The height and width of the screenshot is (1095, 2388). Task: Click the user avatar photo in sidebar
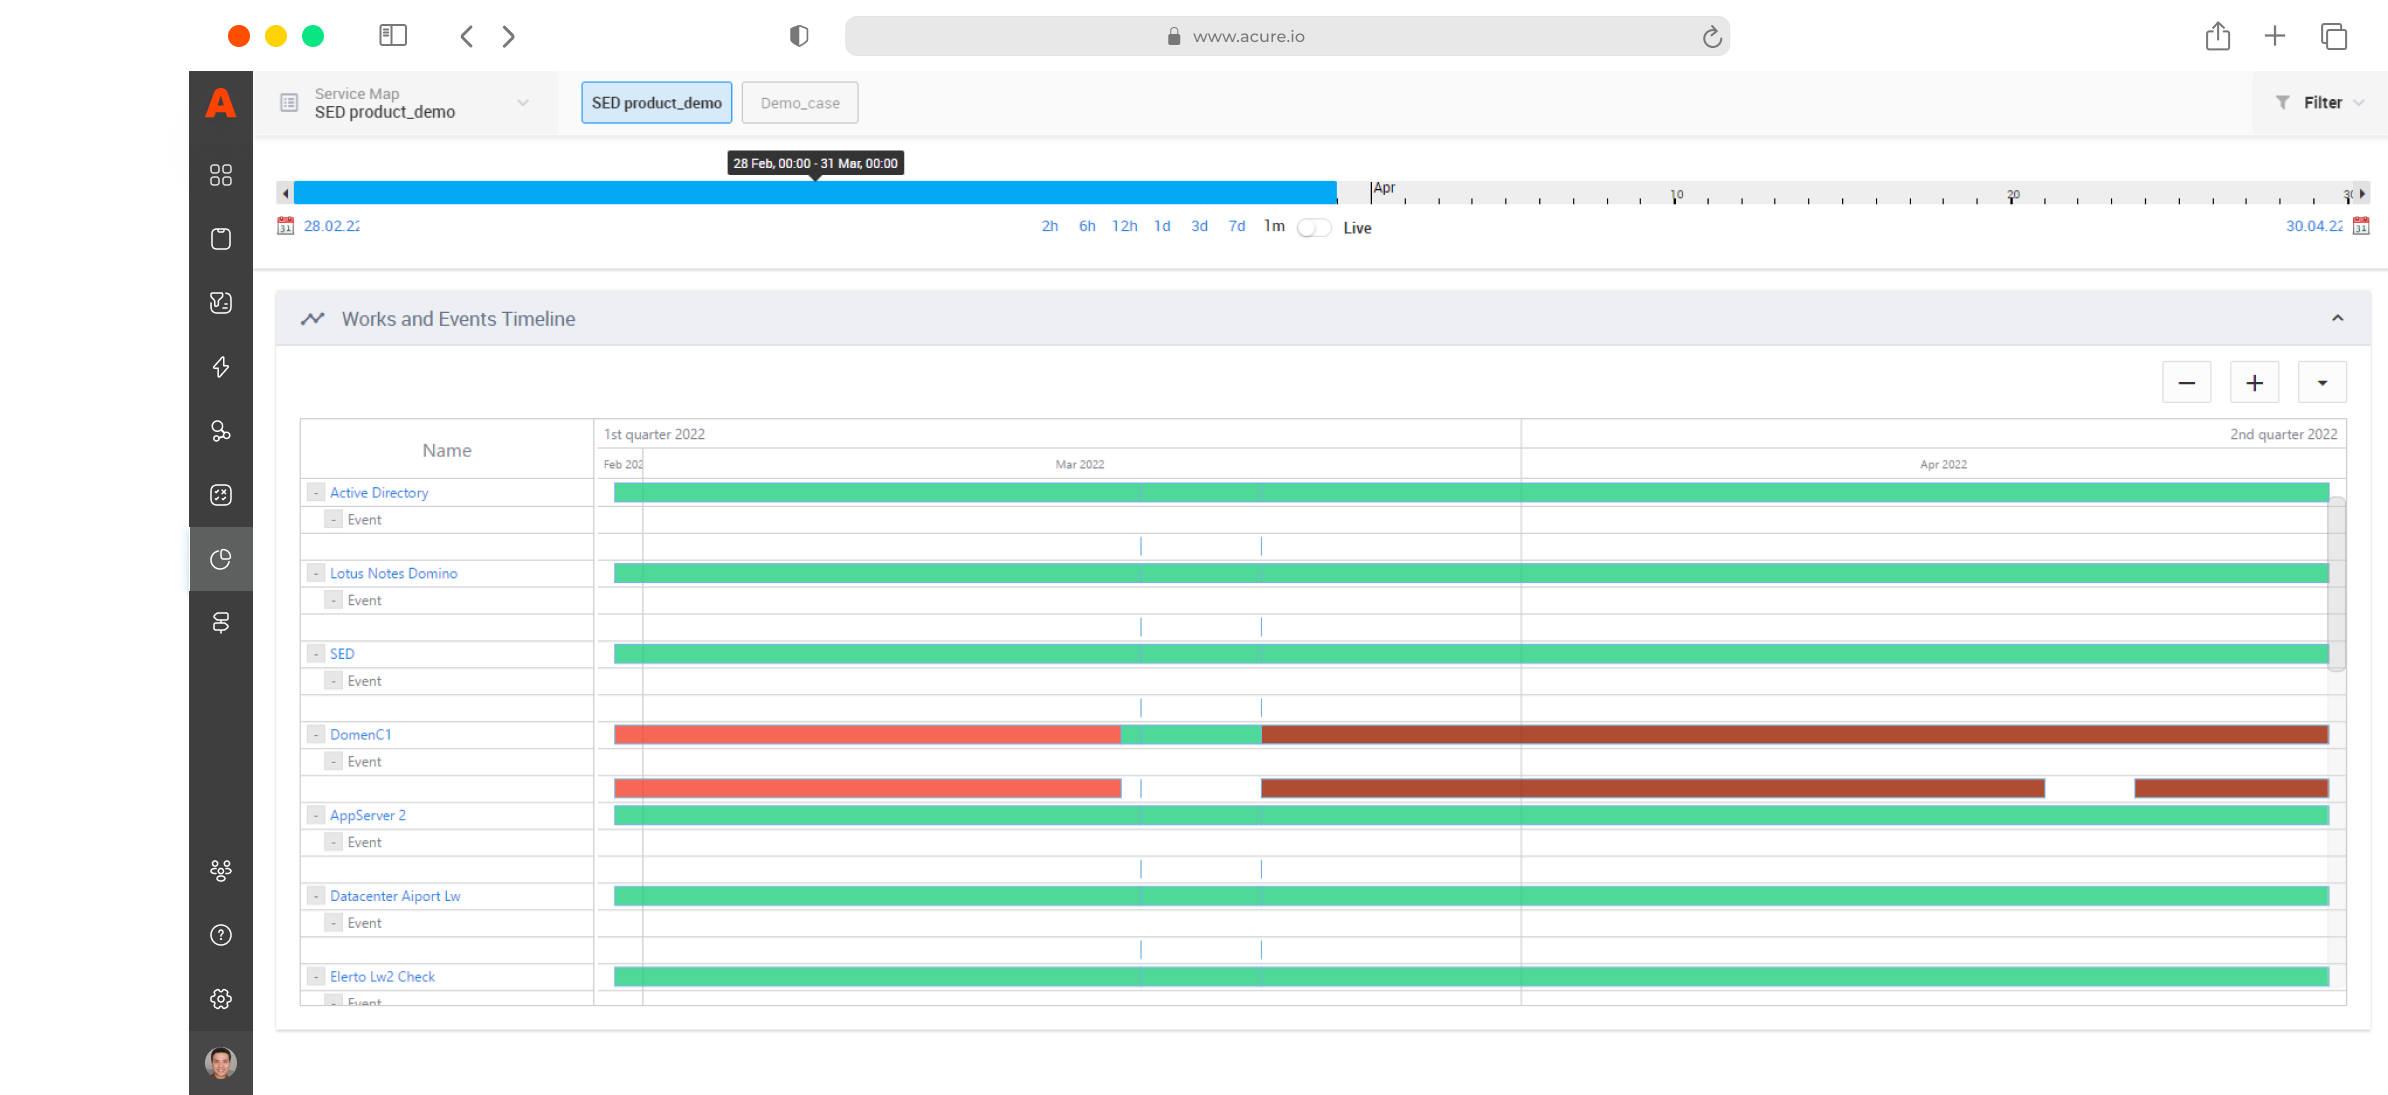point(221,1062)
